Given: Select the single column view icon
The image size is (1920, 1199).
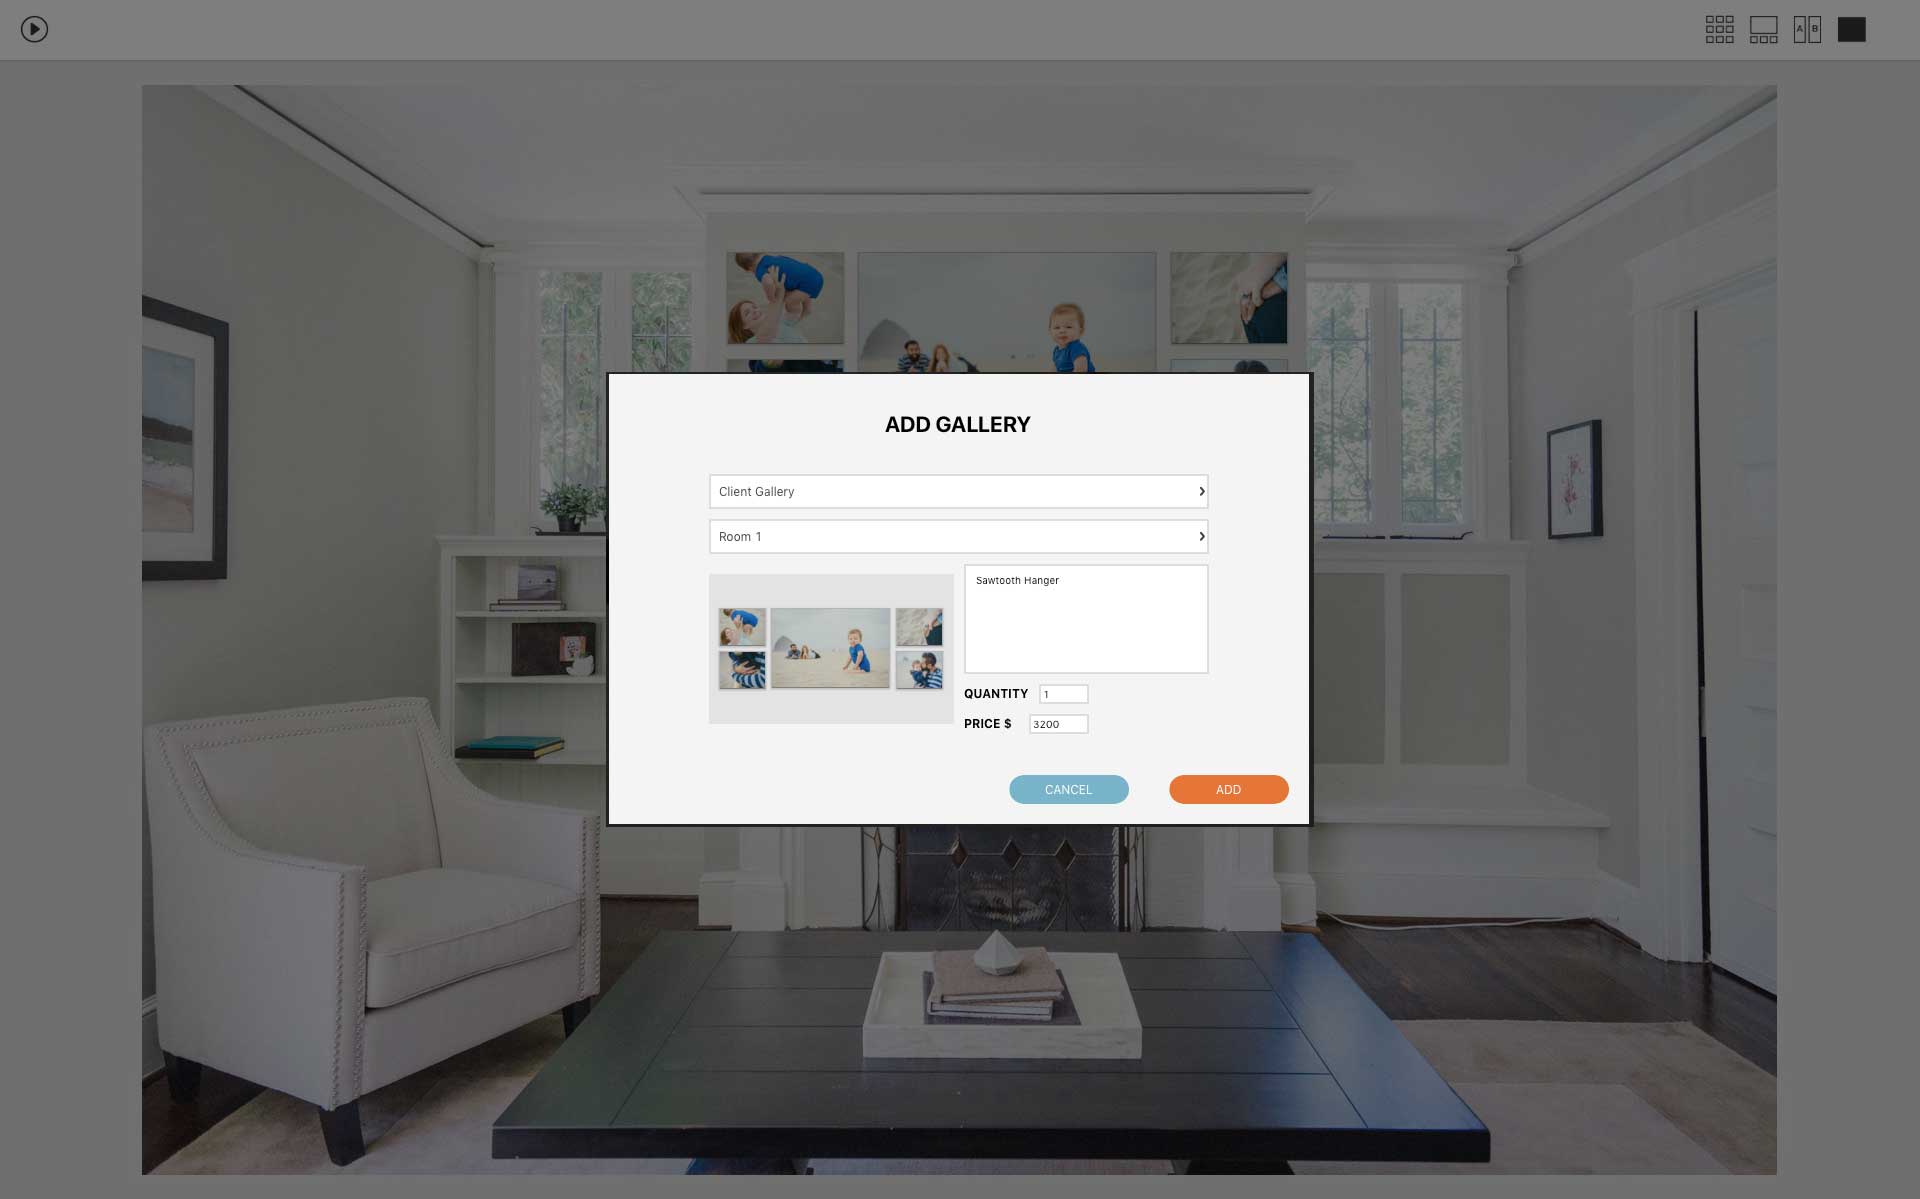Looking at the screenshot, I should [x=1851, y=28].
